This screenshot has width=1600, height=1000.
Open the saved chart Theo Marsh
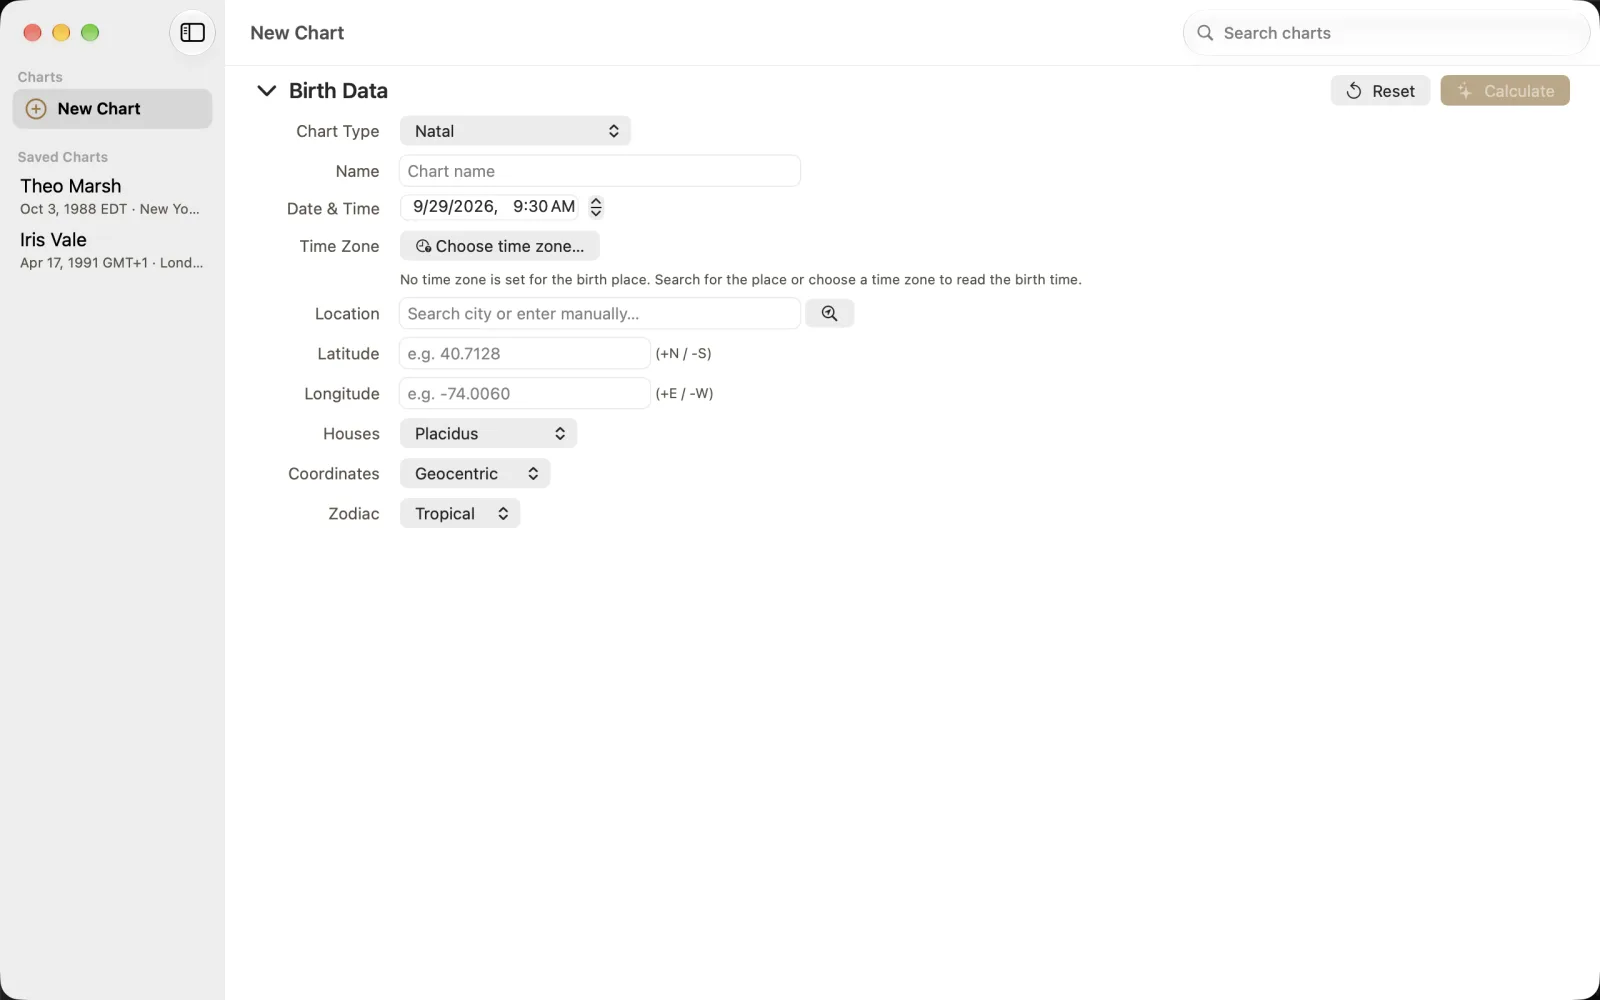[112, 196]
